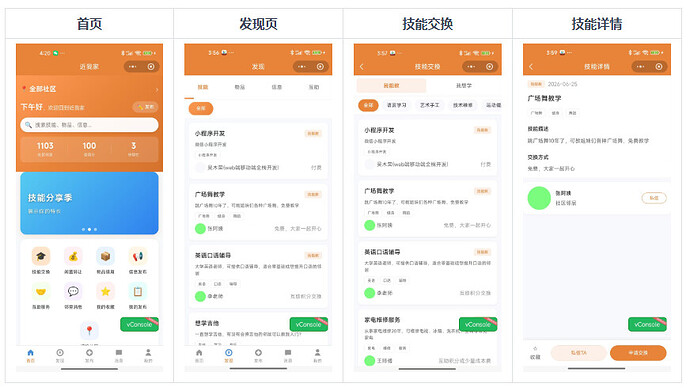This screenshot has width=690, height=390.
Task: Tap 发现 compass icon in 首页 tab bar
Action: pos(60,353)
